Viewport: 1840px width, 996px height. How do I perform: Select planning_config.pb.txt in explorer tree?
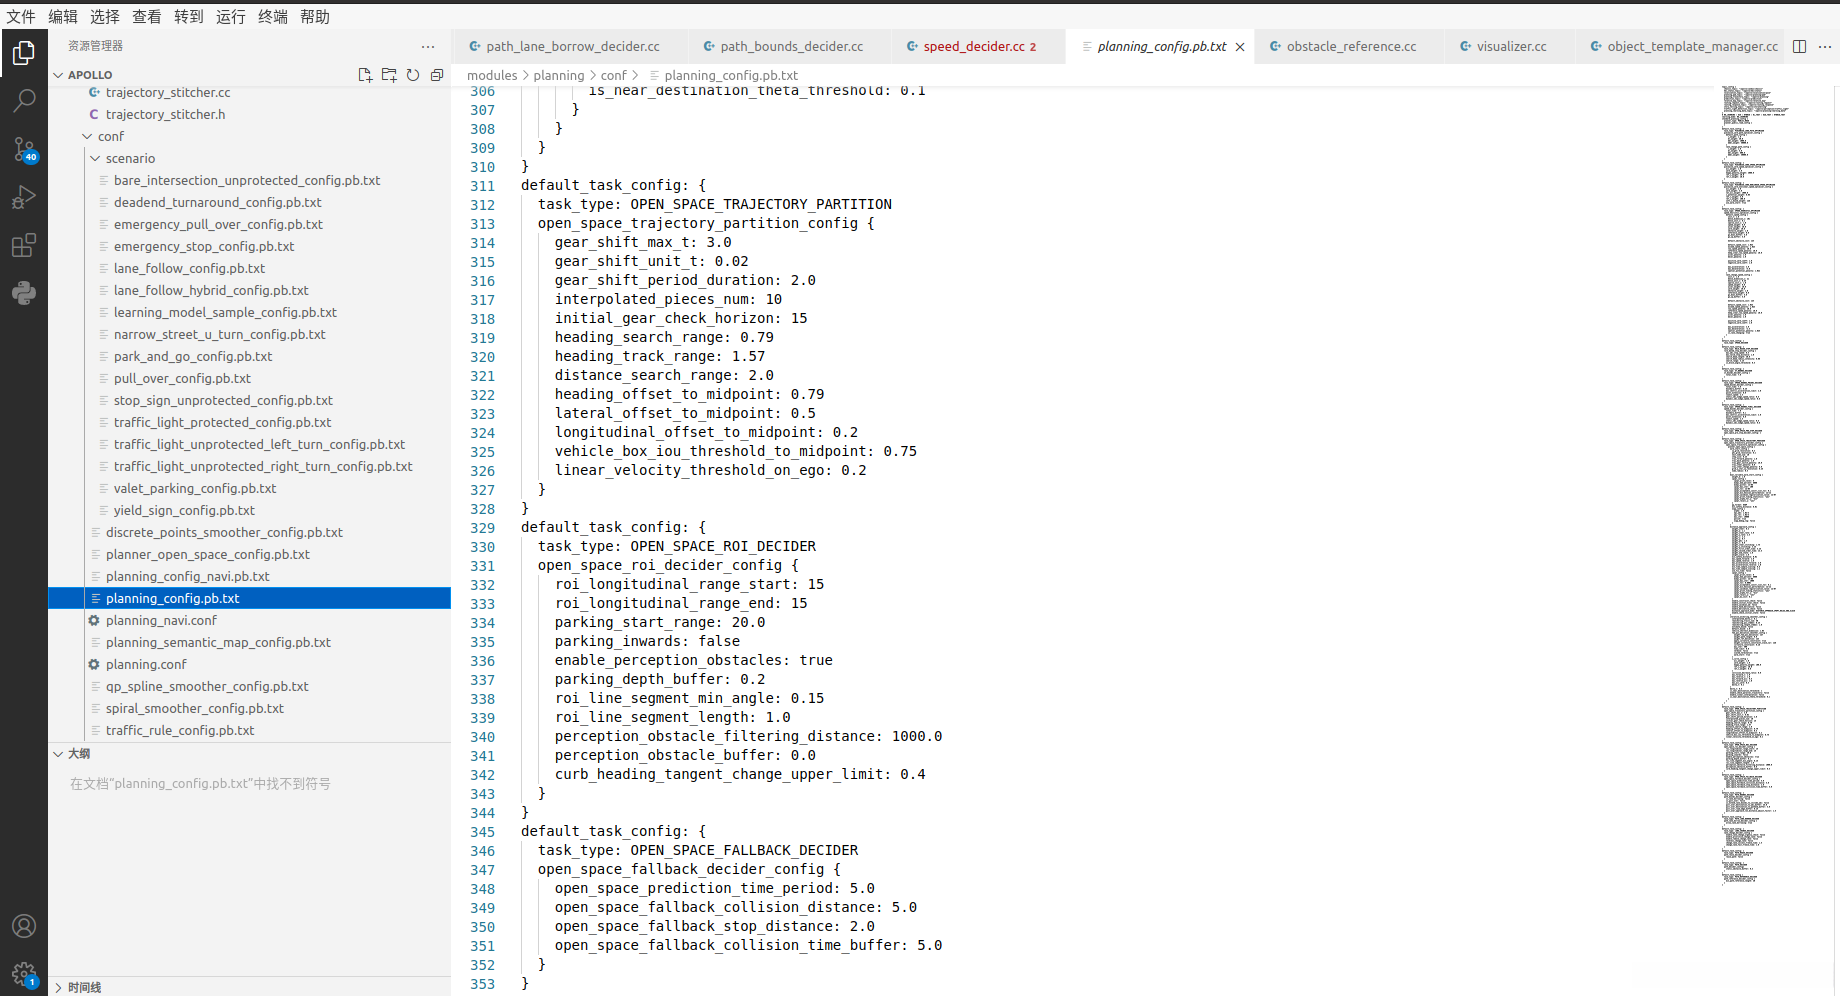(250, 598)
